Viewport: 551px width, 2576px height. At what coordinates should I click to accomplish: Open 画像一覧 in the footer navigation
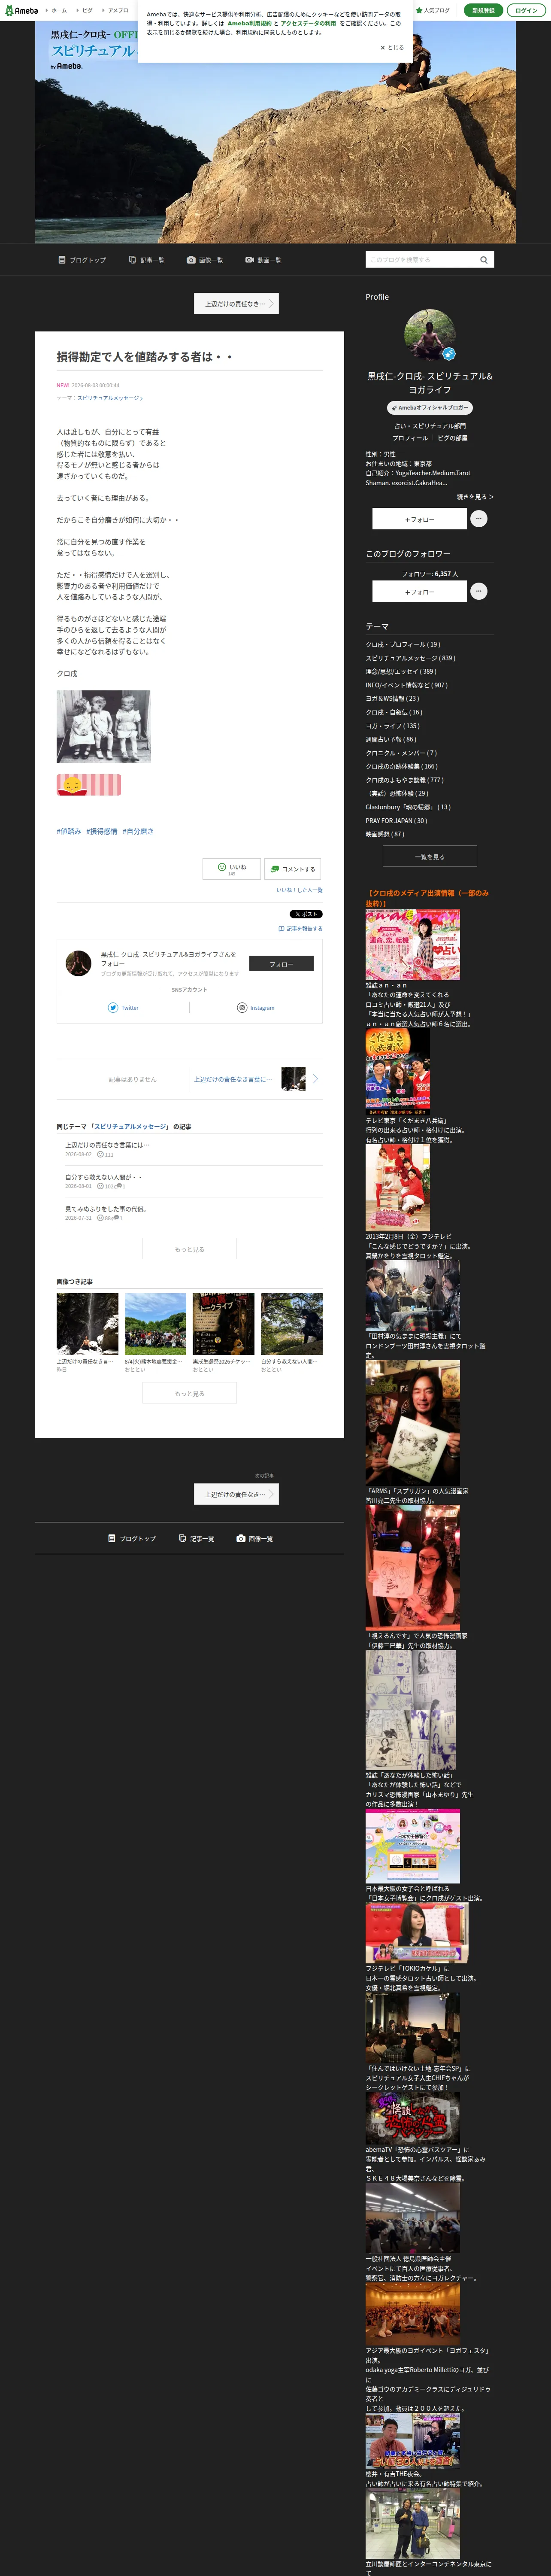pyautogui.click(x=254, y=1539)
